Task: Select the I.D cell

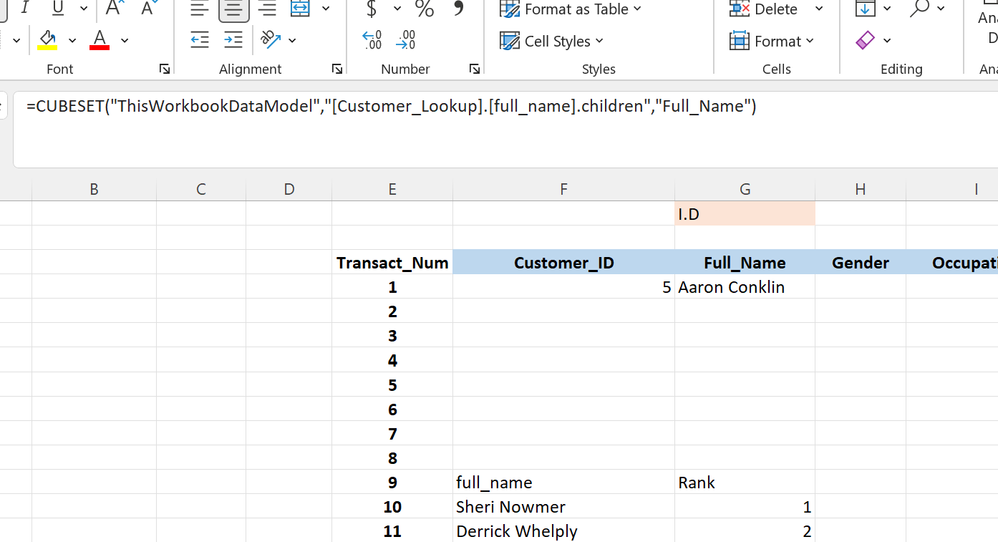Action: click(745, 214)
